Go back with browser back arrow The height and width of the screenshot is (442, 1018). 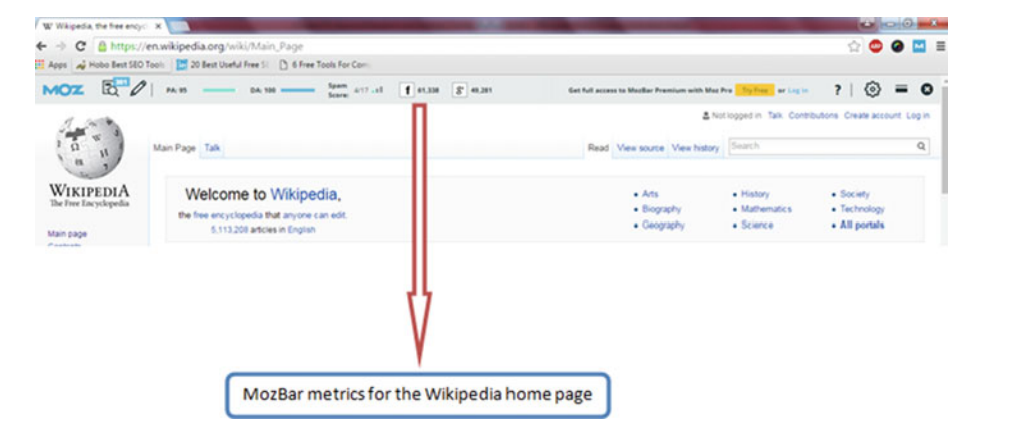[41, 47]
